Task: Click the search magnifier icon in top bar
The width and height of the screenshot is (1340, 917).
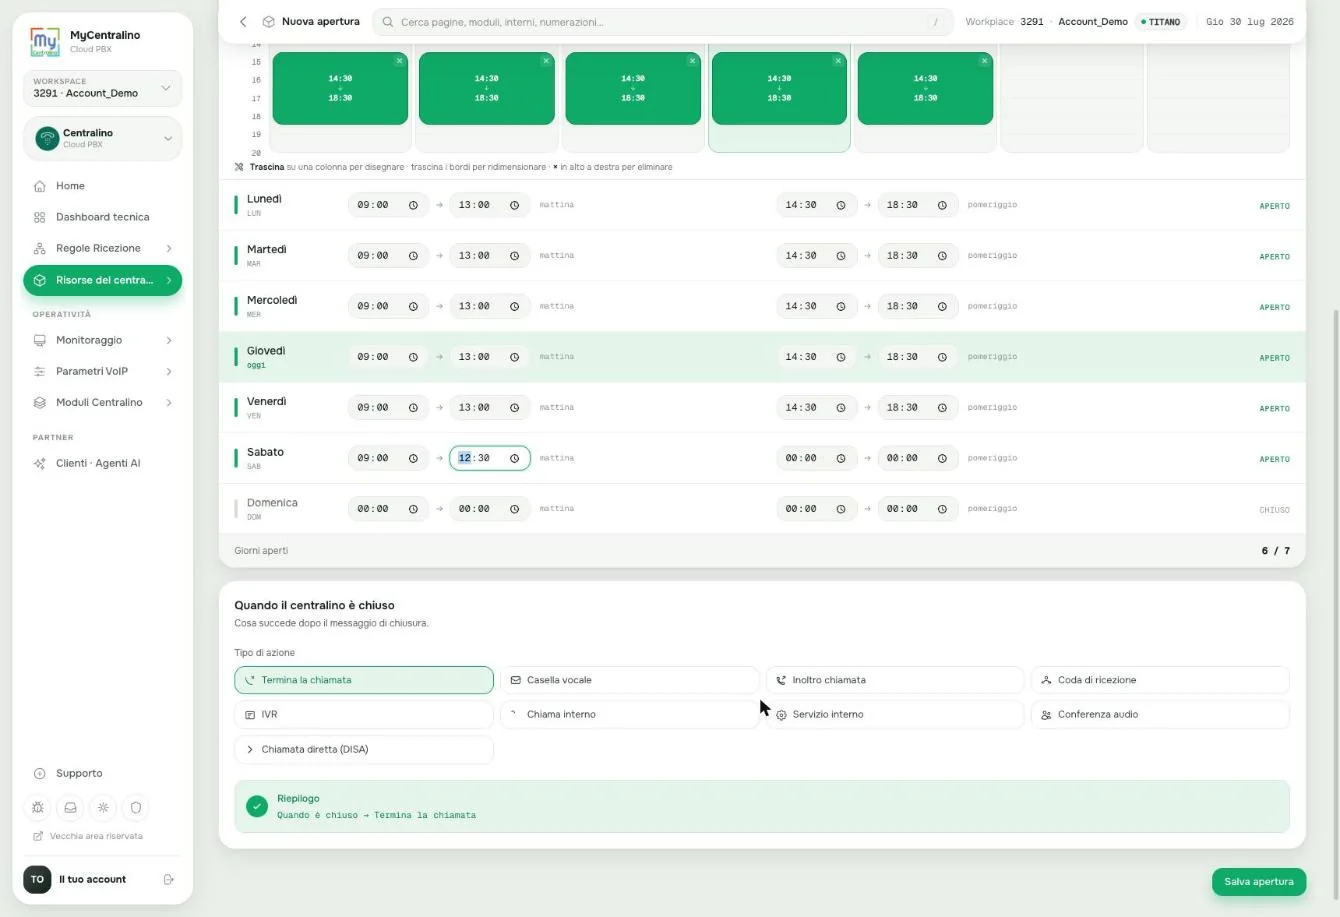Action: (x=388, y=22)
